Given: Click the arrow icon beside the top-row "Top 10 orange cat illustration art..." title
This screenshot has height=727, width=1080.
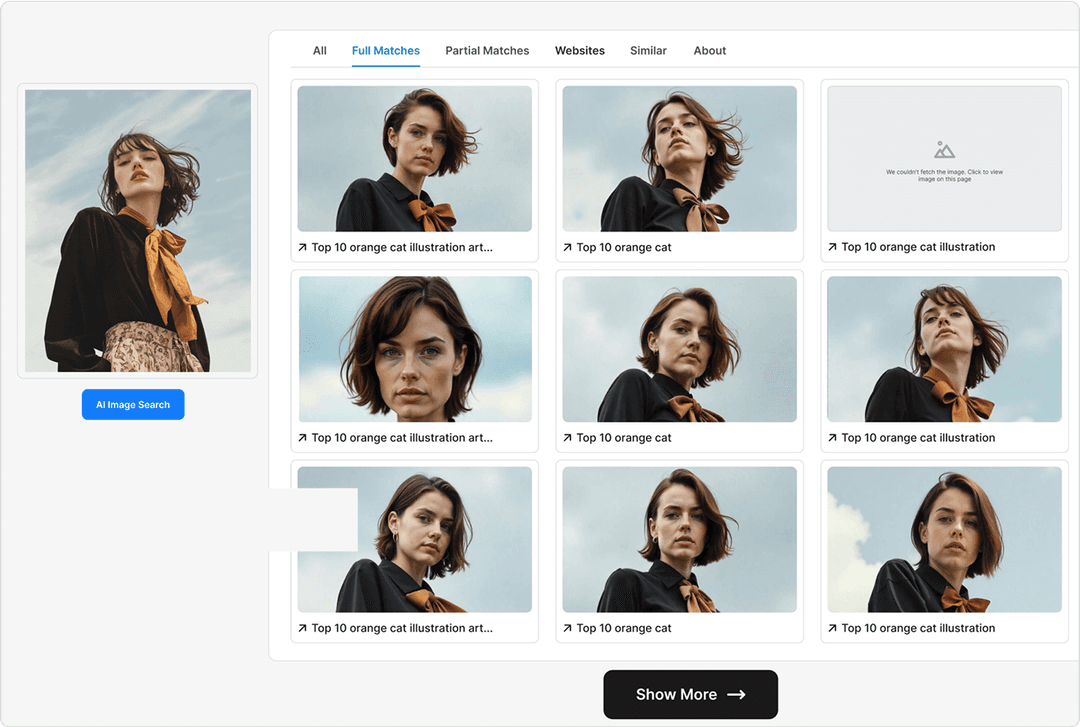Looking at the screenshot, I should pos(302,247).
